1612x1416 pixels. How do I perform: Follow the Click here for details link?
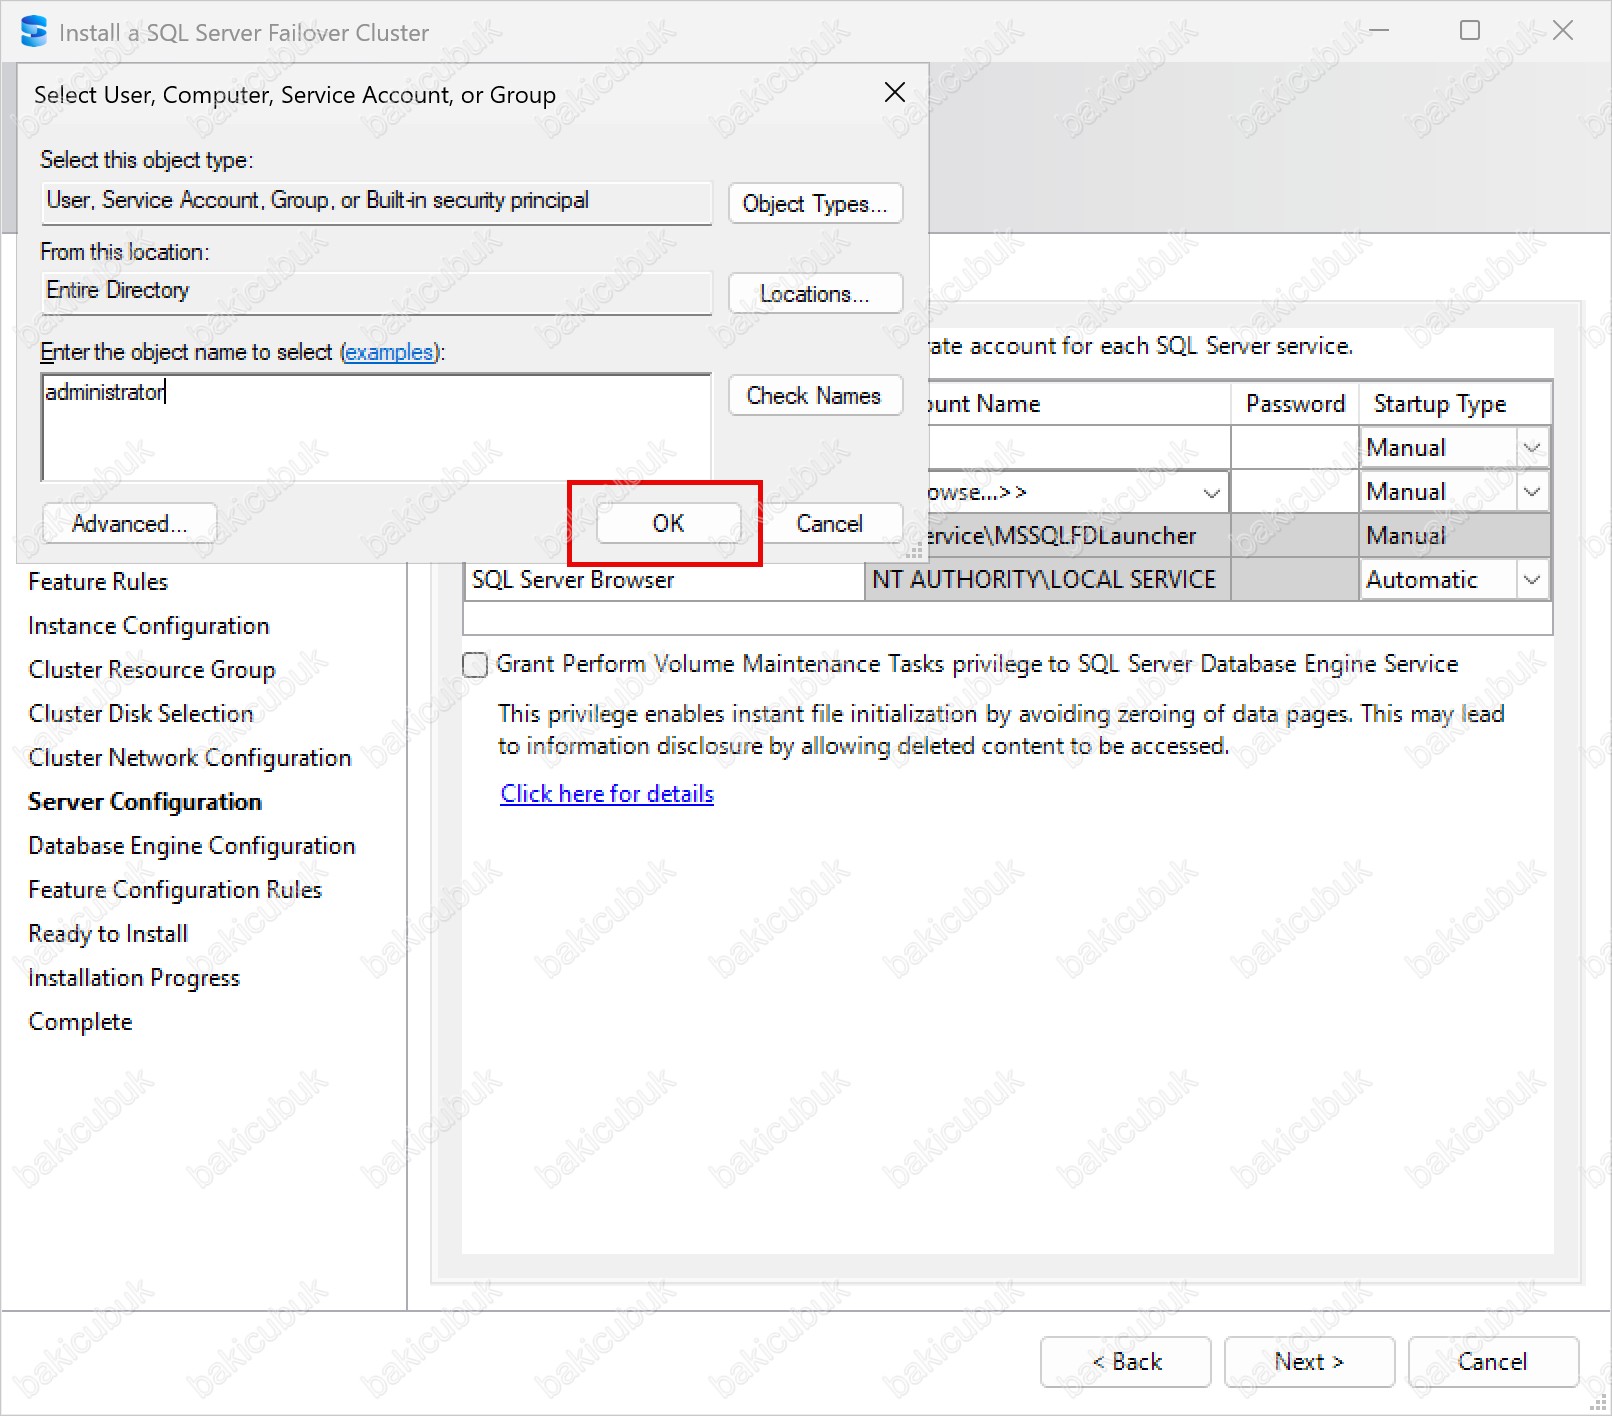click(606, 794)
